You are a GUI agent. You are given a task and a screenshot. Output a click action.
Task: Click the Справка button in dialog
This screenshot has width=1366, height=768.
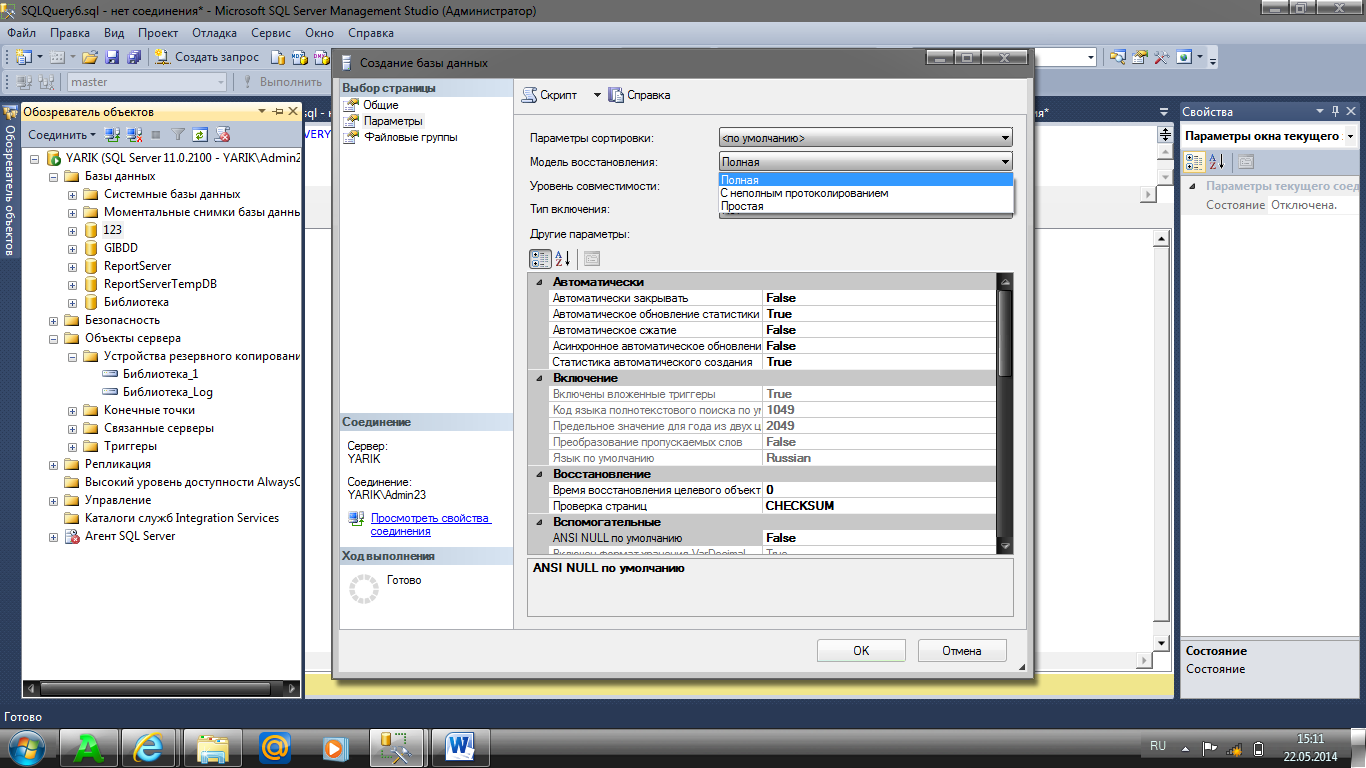point(640,95)
